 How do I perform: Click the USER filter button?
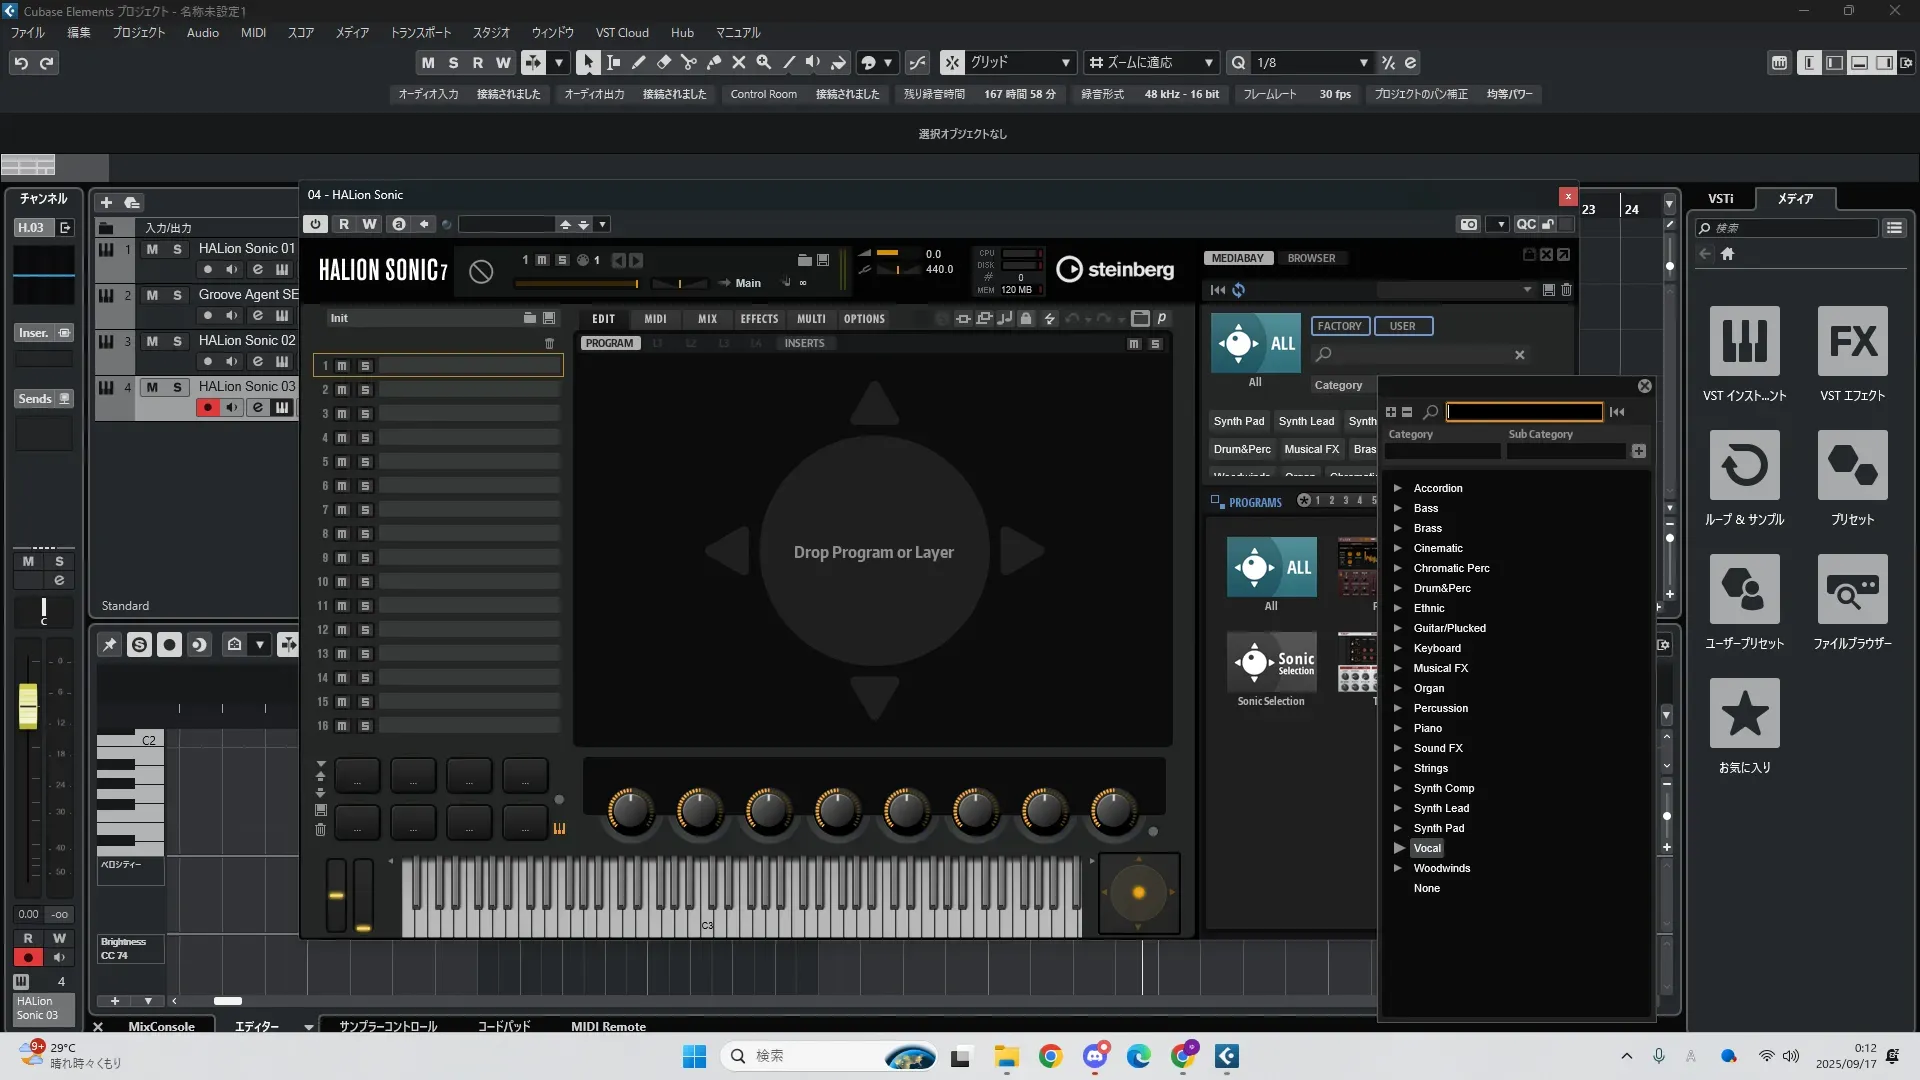pyautogui.click(x=1402, y=326)
